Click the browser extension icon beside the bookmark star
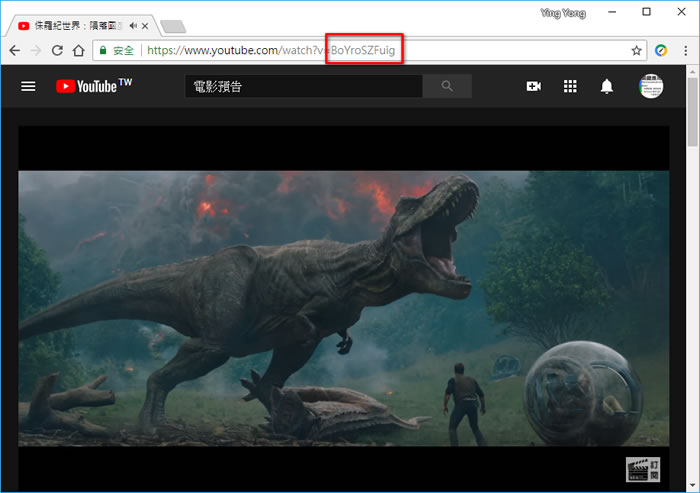 click(661, 50)
